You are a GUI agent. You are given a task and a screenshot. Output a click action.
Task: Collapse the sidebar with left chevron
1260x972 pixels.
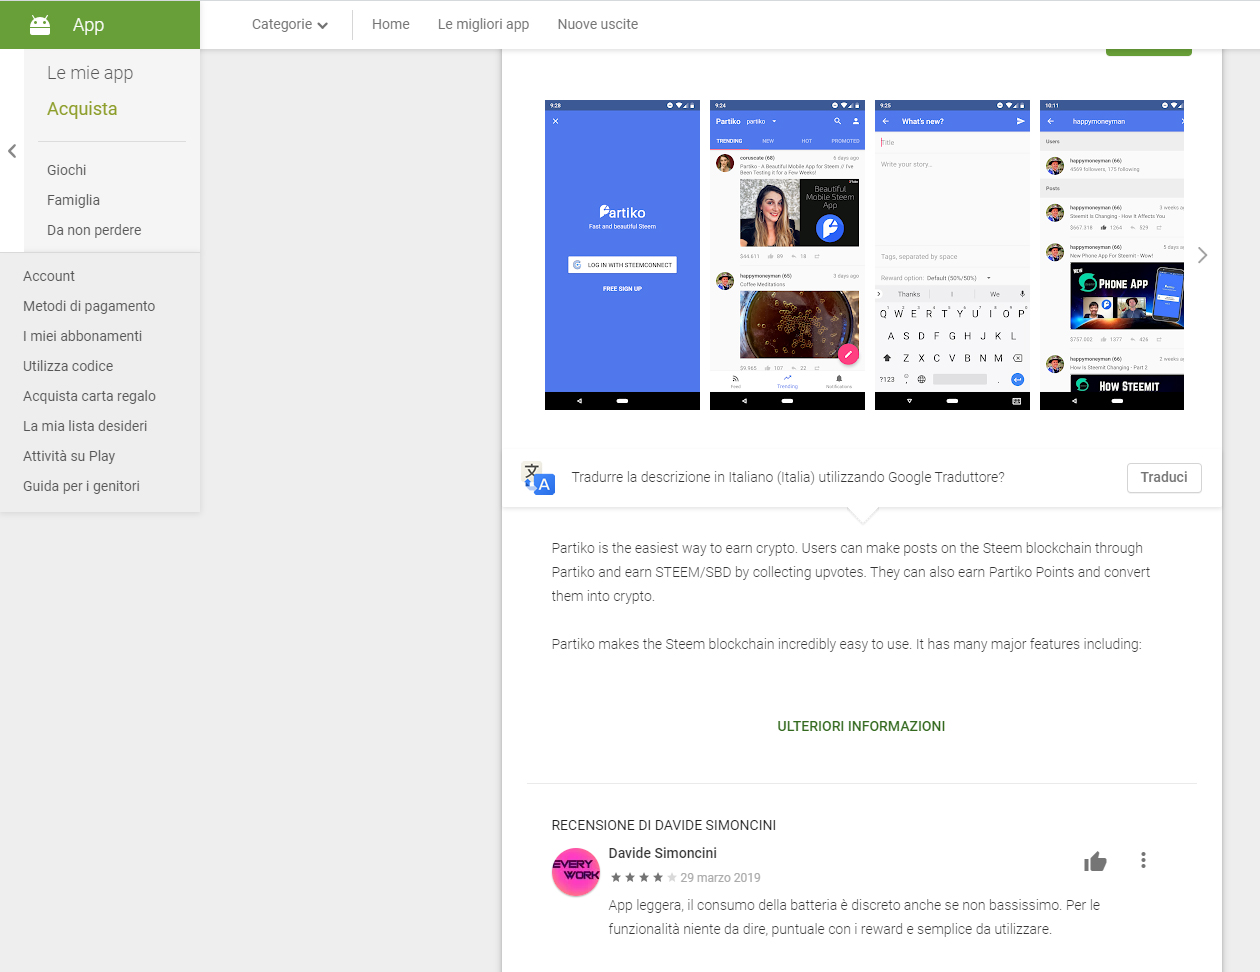(12, 151)
